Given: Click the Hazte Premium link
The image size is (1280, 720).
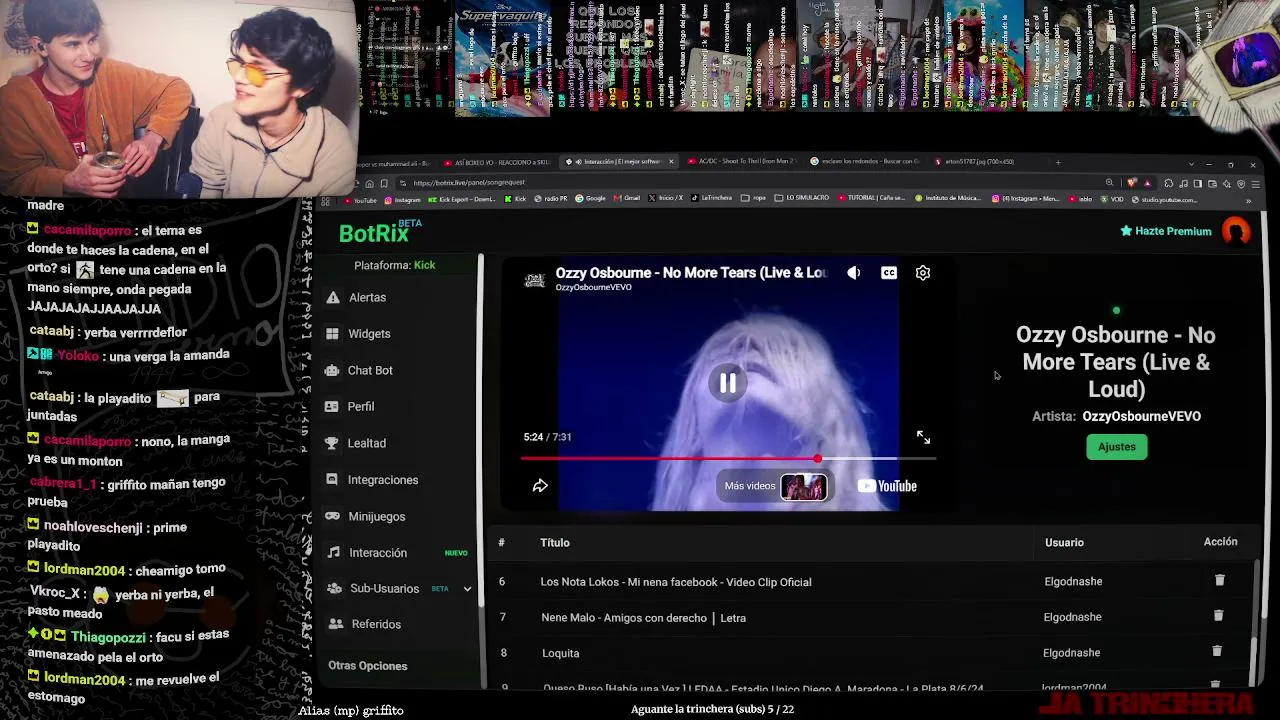Looking at the screenshot, I should coord(1166,231).
